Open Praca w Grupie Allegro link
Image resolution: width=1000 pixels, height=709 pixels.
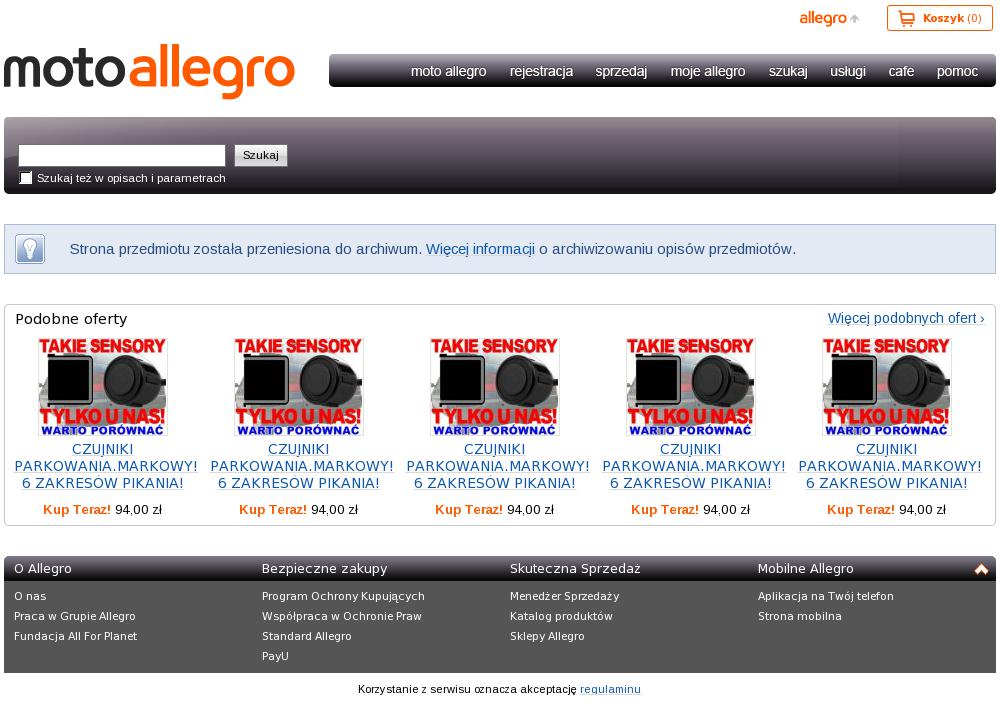pos(75,616)
